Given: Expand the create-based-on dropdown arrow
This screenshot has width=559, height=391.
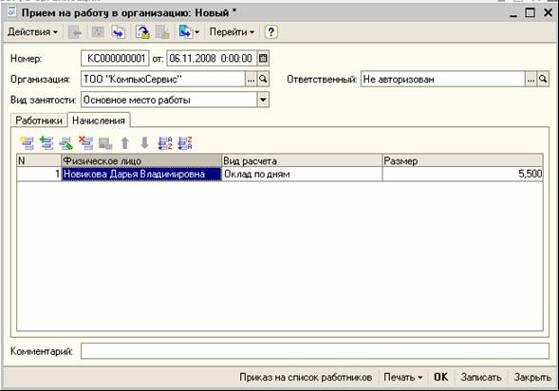Looking at the screenshot, I should point(197,32).
